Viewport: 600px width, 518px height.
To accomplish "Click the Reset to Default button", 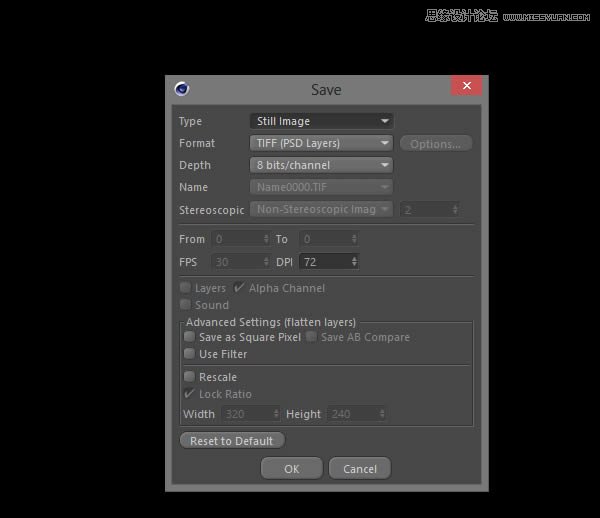I will pyautogui.click(x=232, y=441).
